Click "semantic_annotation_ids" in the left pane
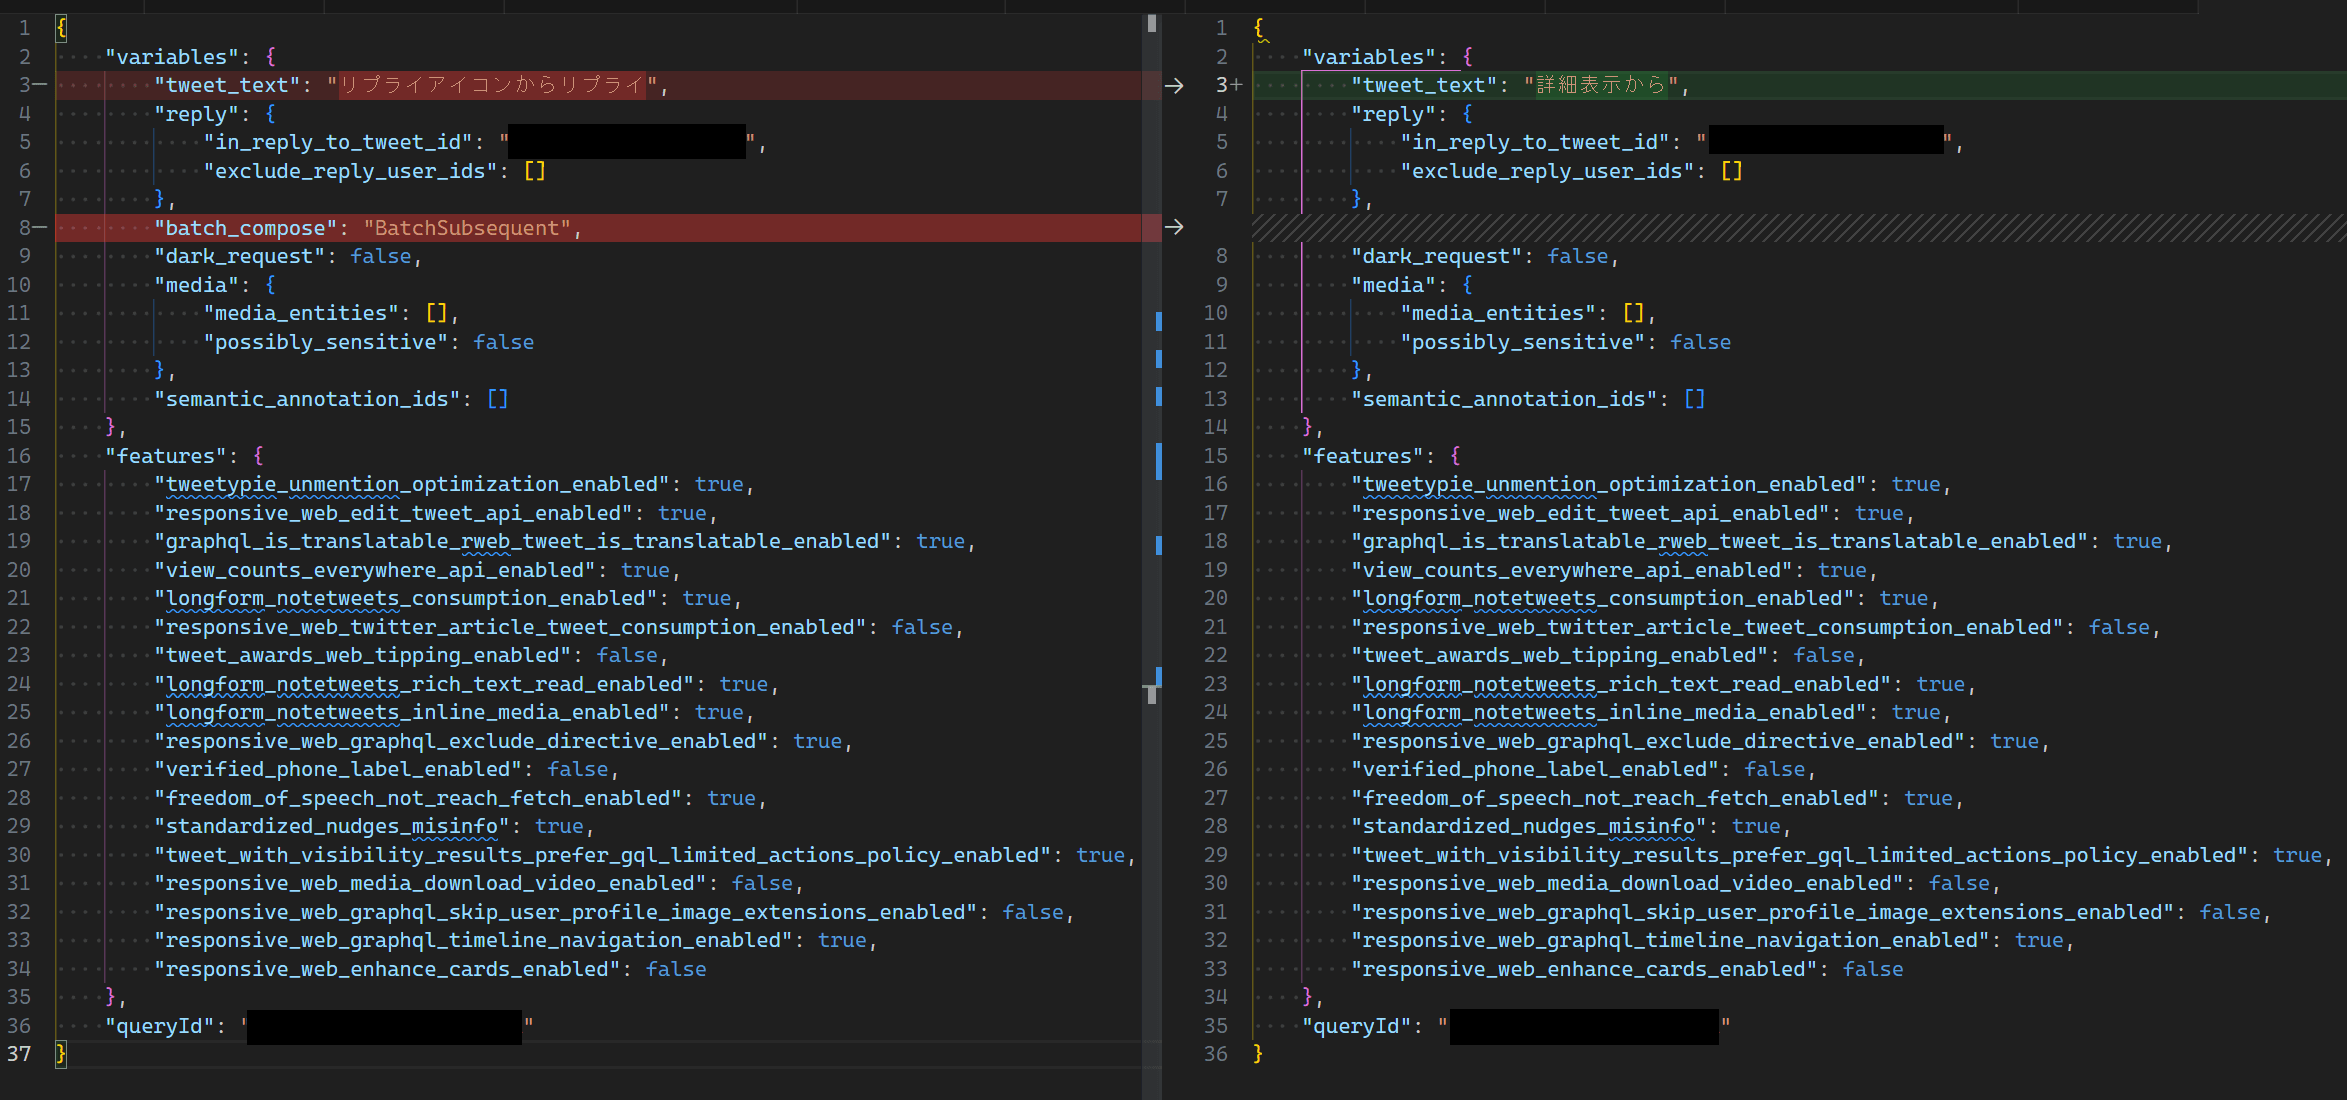The width and height of the screenshot is (2347, 1100). click(x=307, y=399)
